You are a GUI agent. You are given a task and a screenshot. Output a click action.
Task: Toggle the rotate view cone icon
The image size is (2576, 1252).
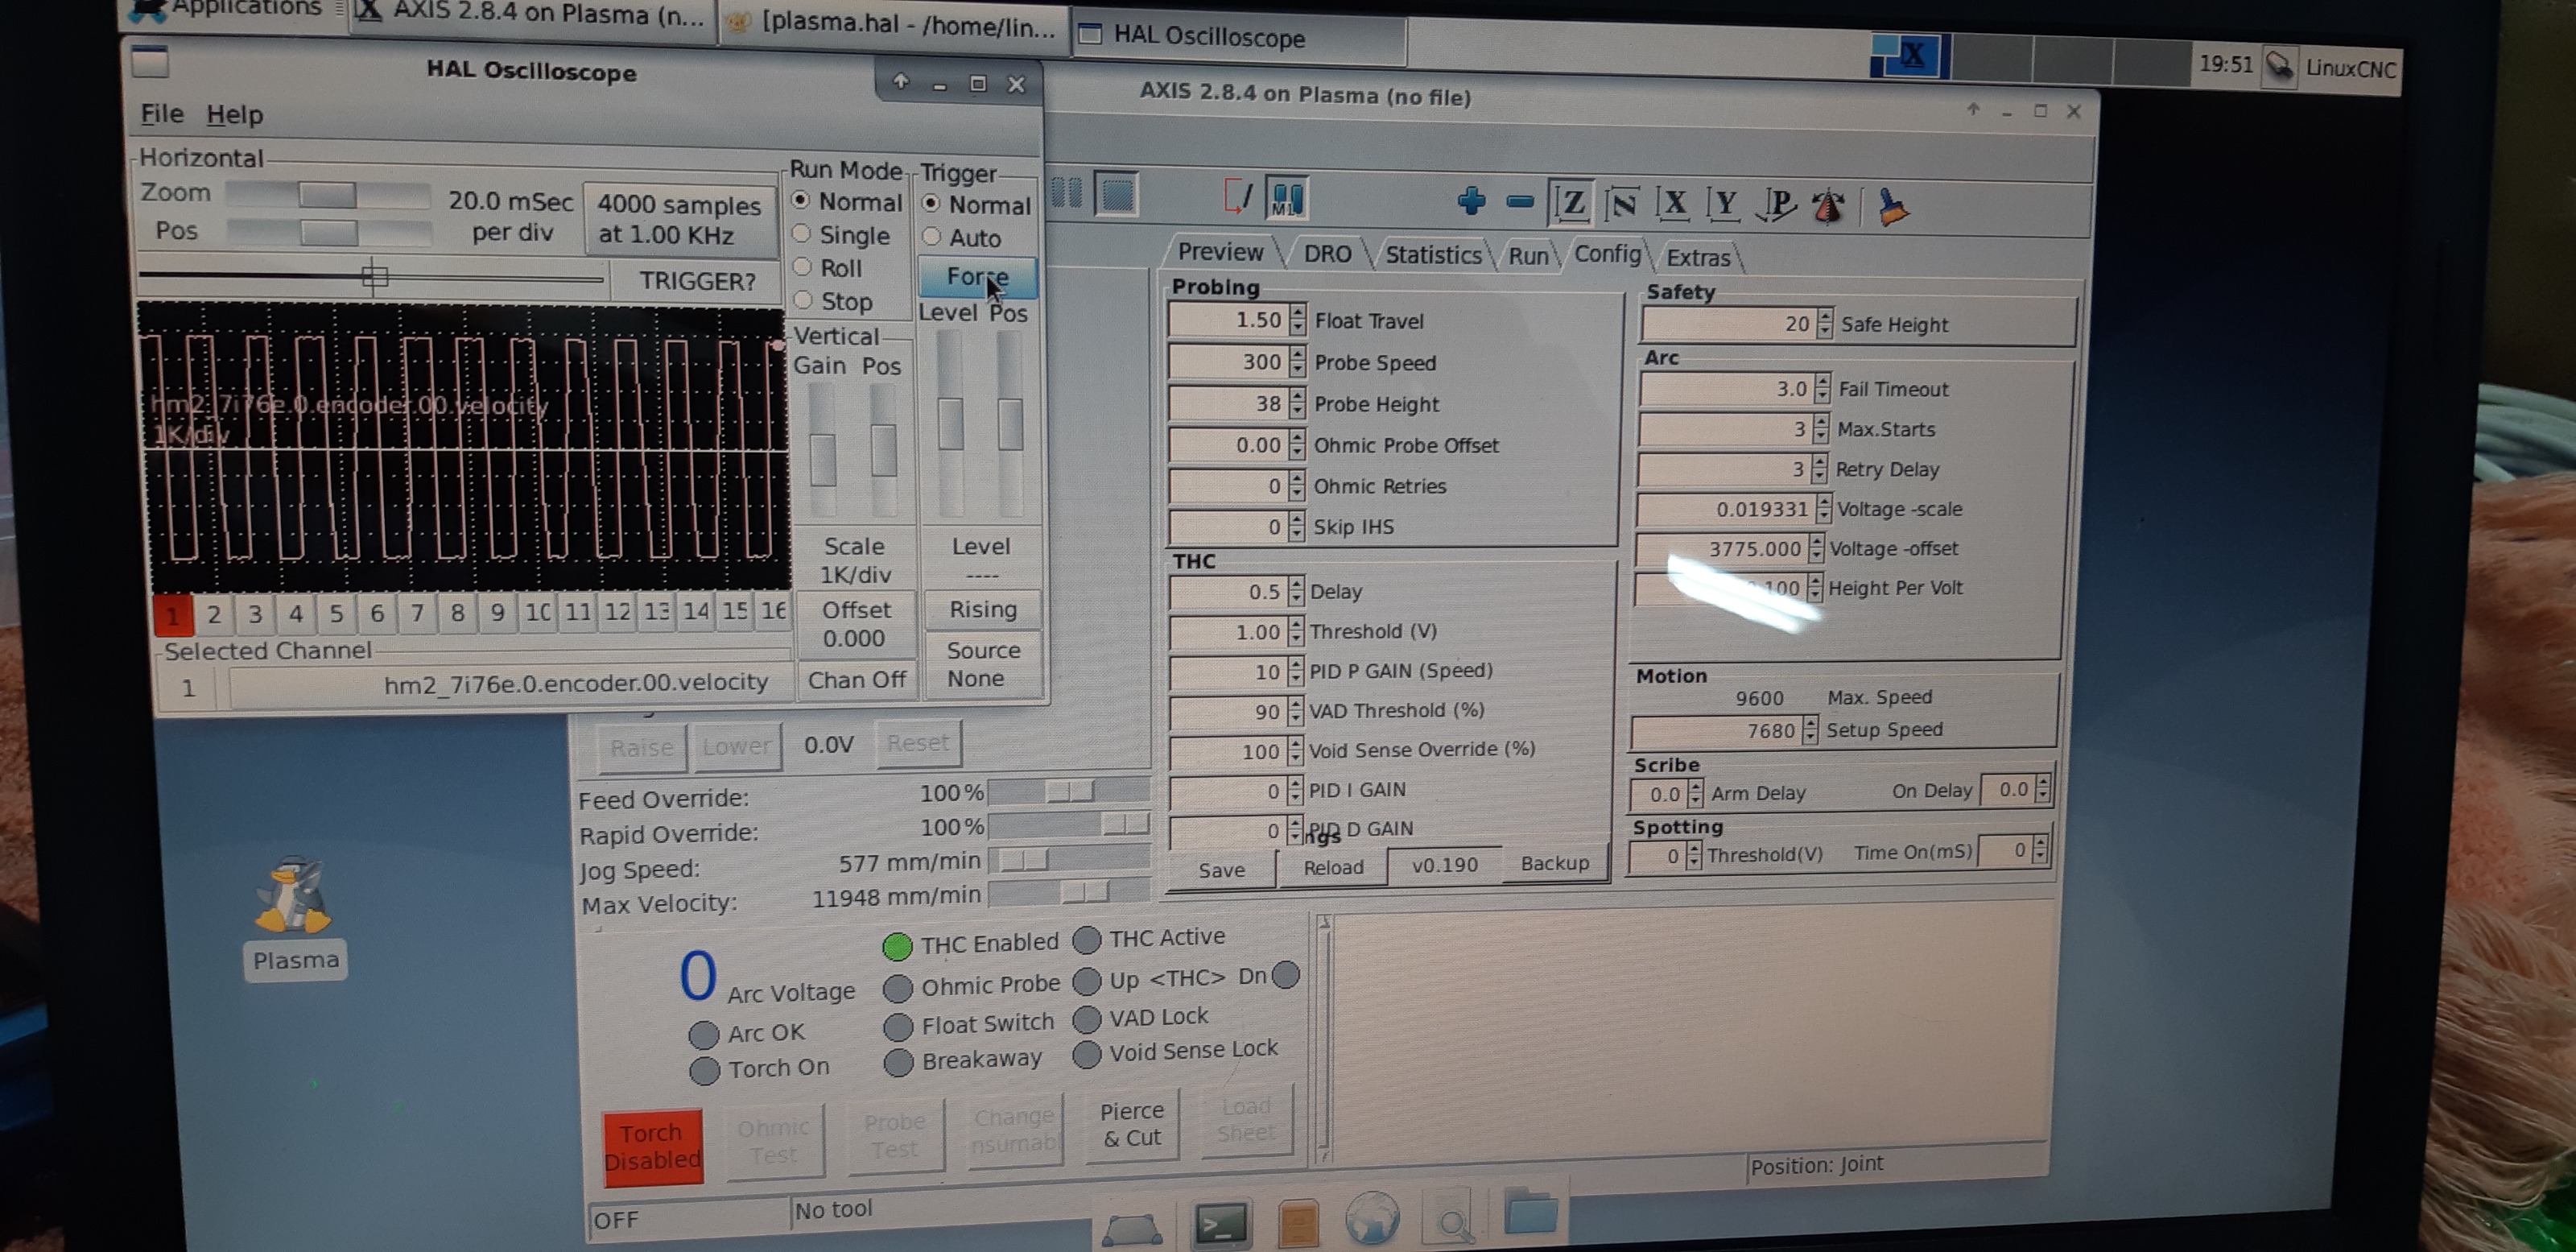click(1829, 205)
